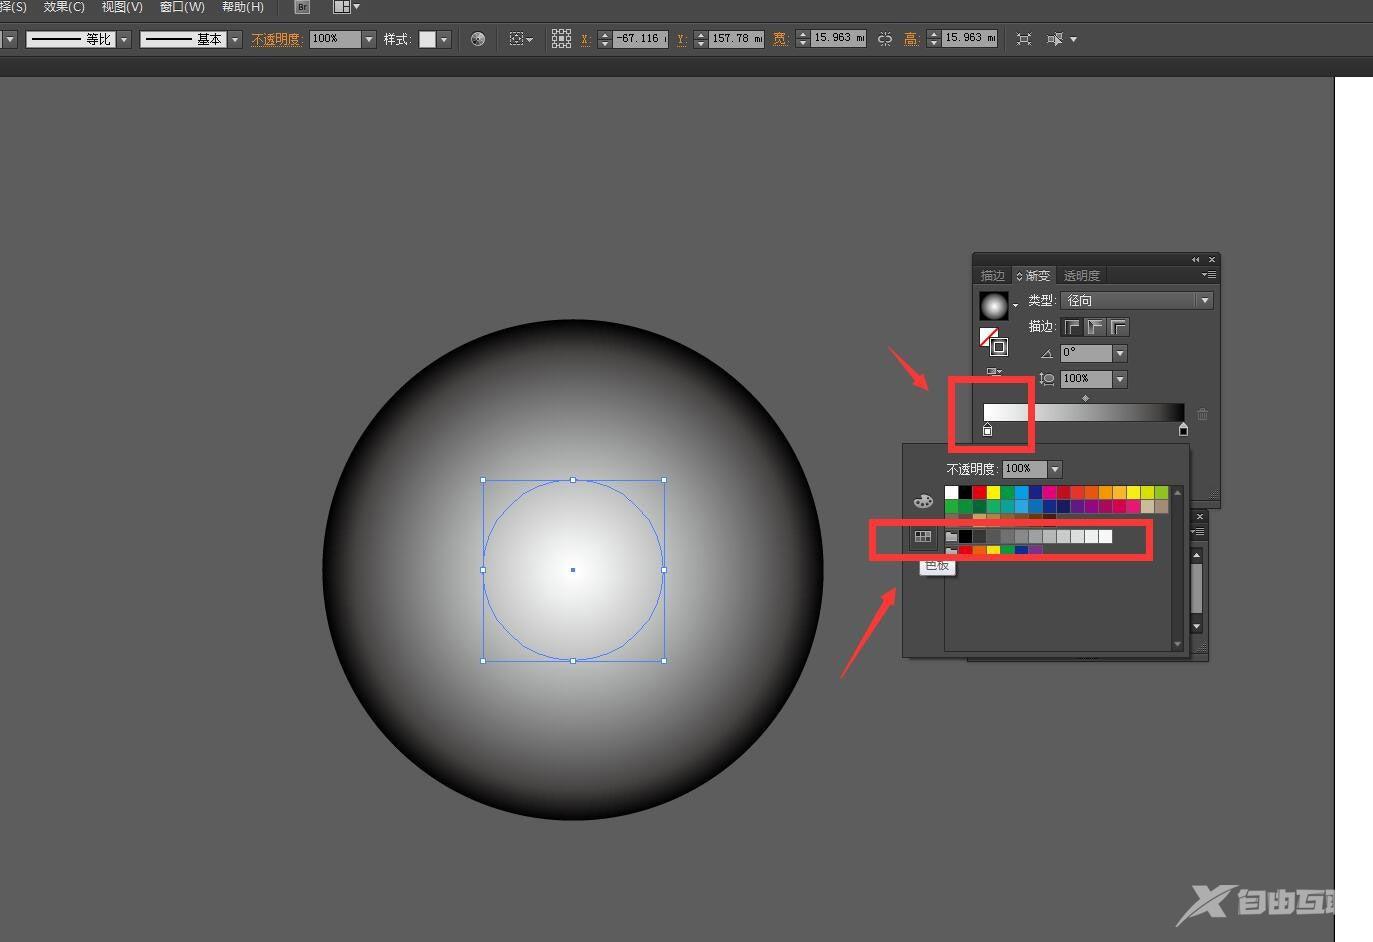The image size is (1373, 942).
Task: Select the stroke box in gradient panel
Action: pos(998,347)
